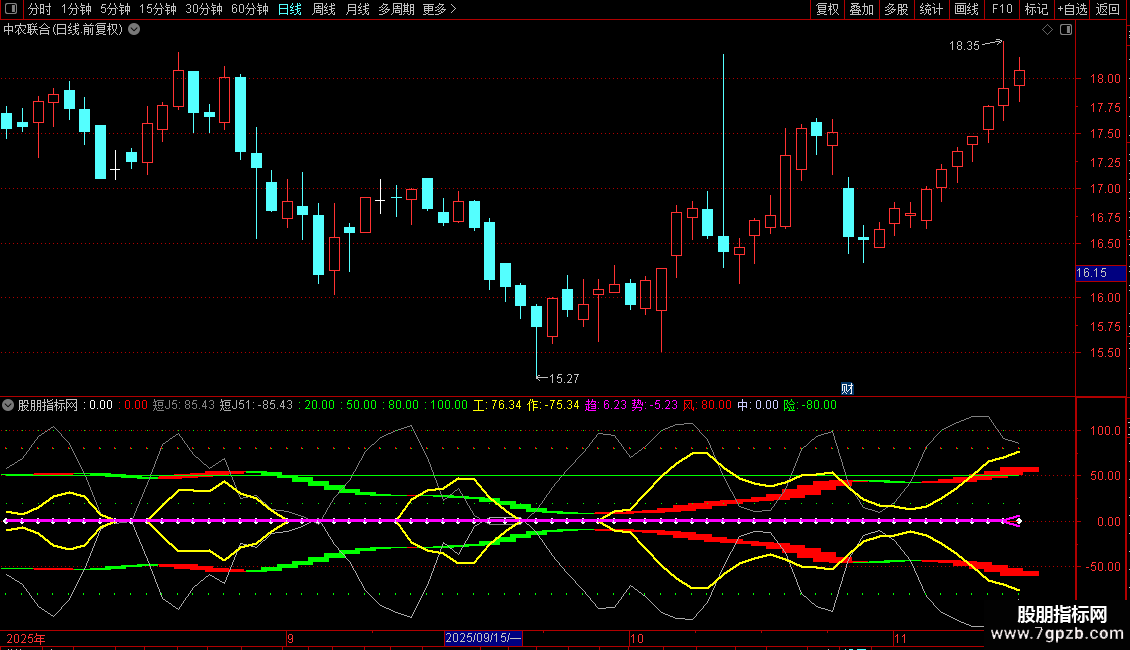Switch to 周线 weekly chart

pos(324,9)
